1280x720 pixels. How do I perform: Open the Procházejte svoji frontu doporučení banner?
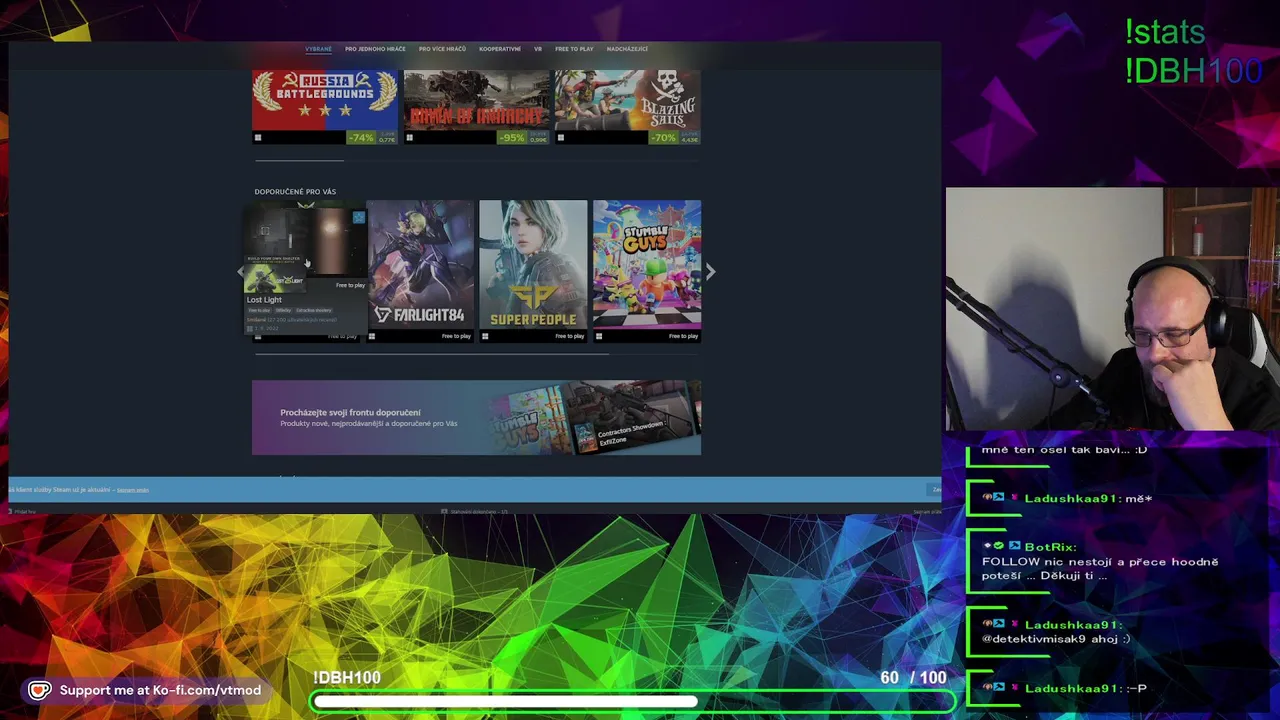pos(476,418)
